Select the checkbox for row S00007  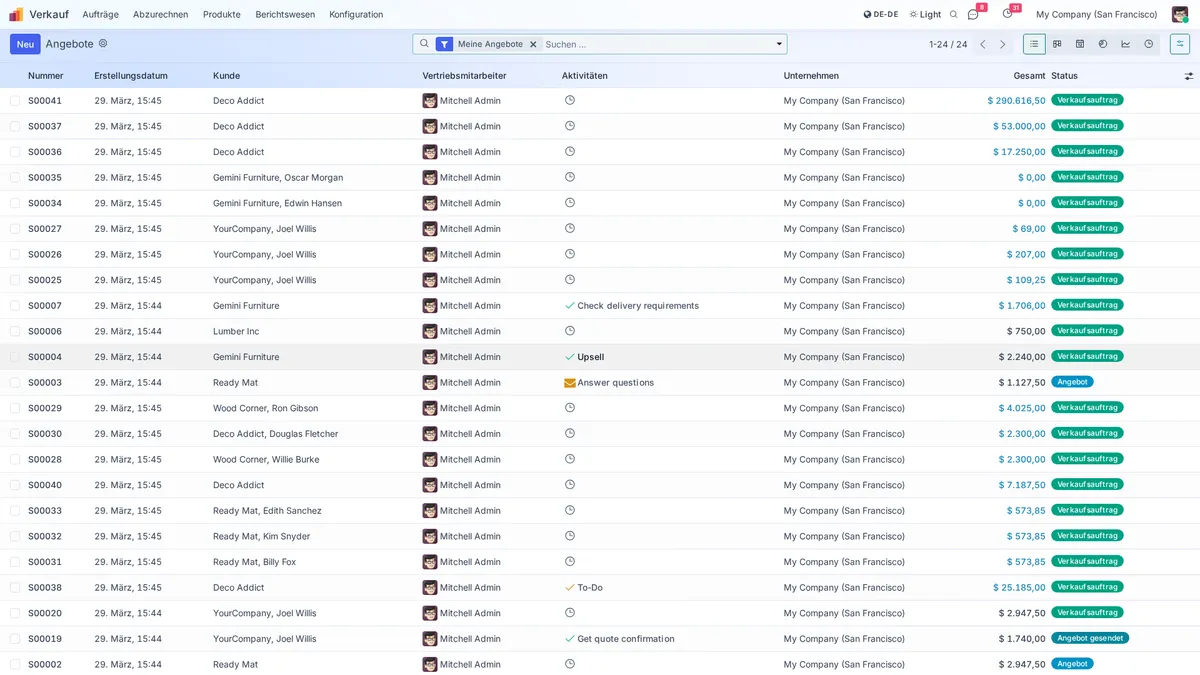[x=13, y=305]
